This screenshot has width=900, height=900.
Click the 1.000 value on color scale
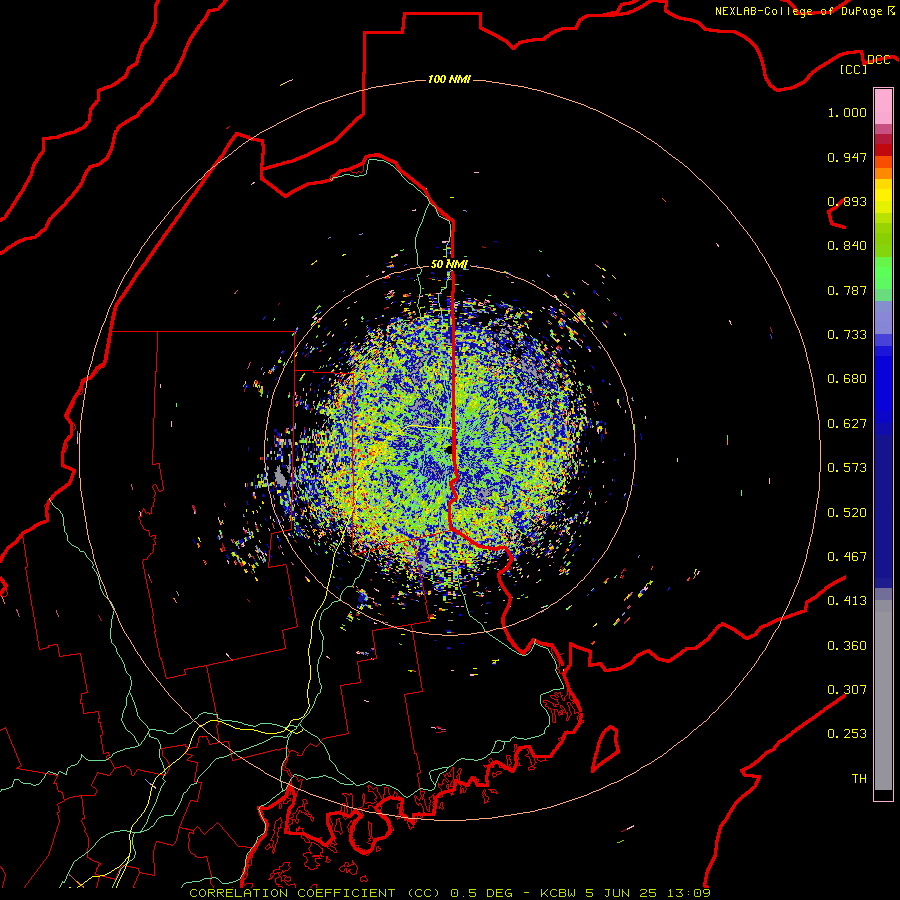pyautogui.click(x=847, y=112)
